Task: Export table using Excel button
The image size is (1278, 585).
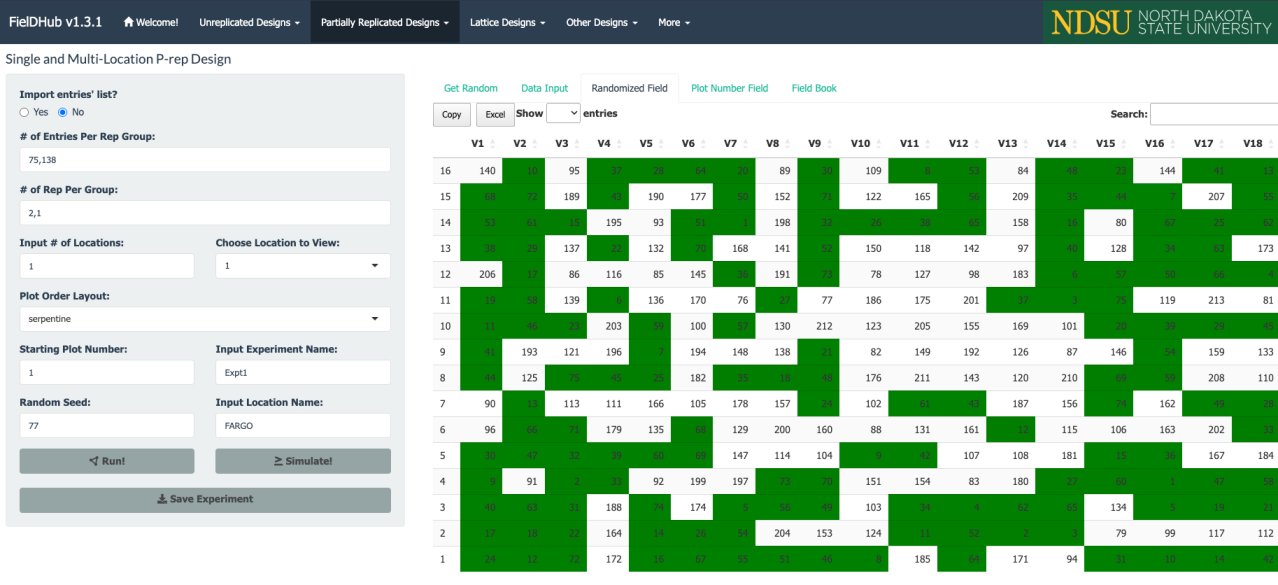Action: [x=495, y=115]
